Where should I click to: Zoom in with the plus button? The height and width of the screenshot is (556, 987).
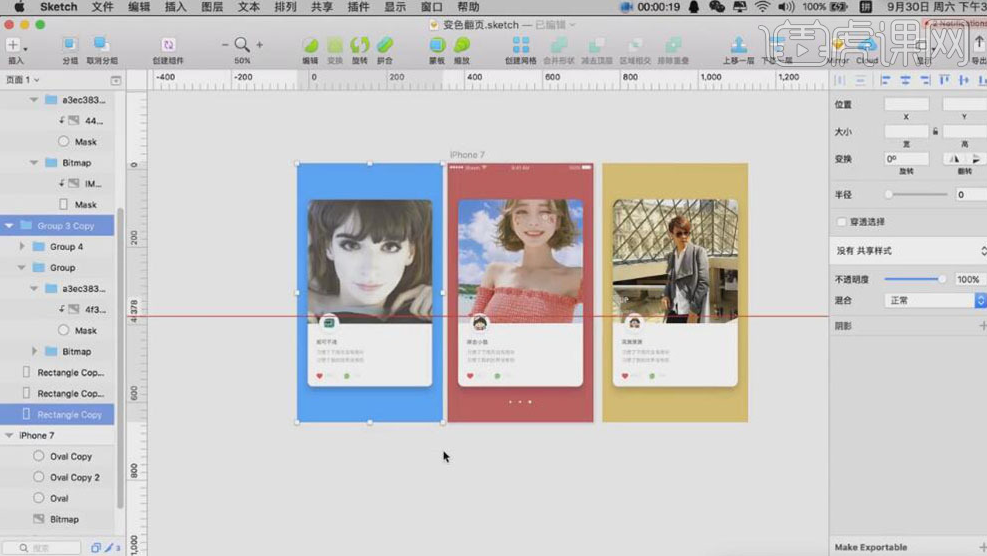259,45
